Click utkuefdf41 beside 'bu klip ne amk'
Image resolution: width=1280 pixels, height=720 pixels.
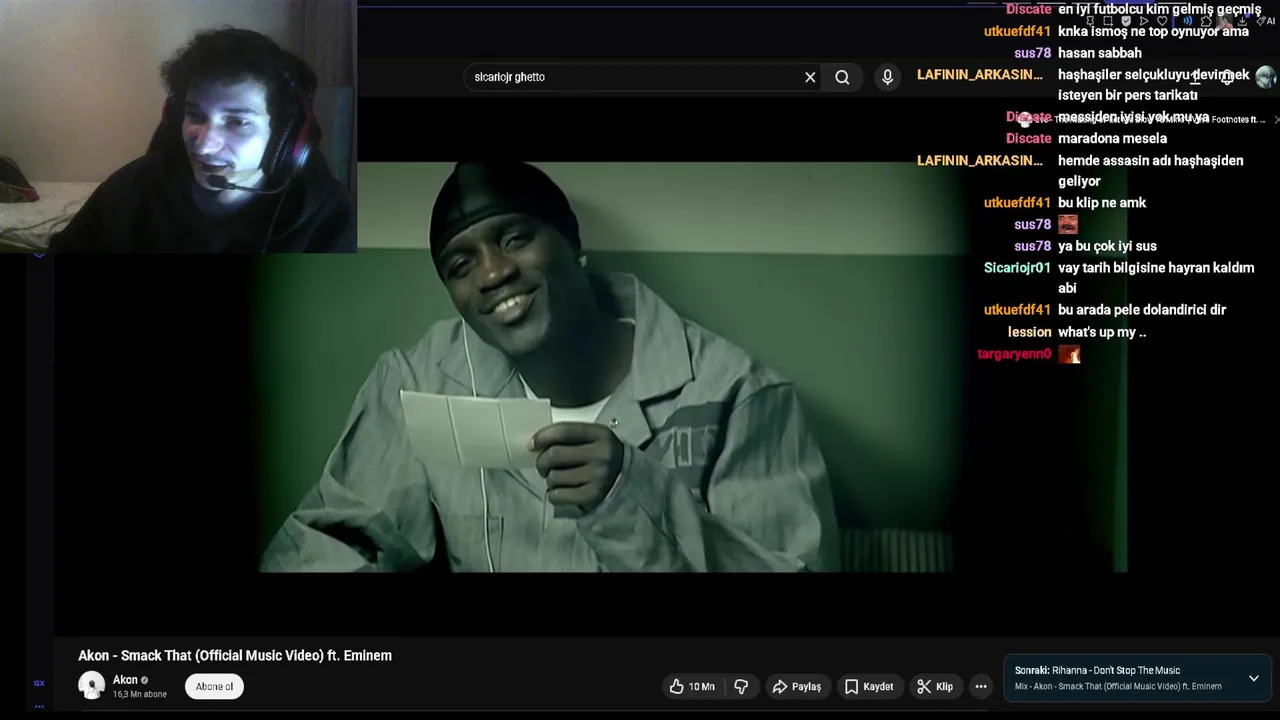pyautogui.click(x=1017, y=202)
